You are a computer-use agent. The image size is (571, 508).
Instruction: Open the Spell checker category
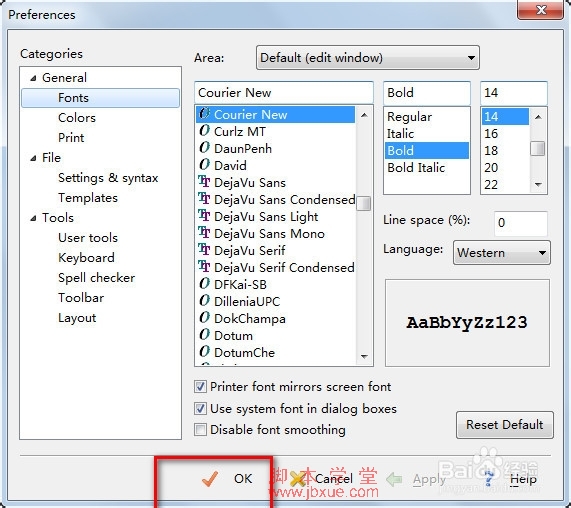coord(97,278)
